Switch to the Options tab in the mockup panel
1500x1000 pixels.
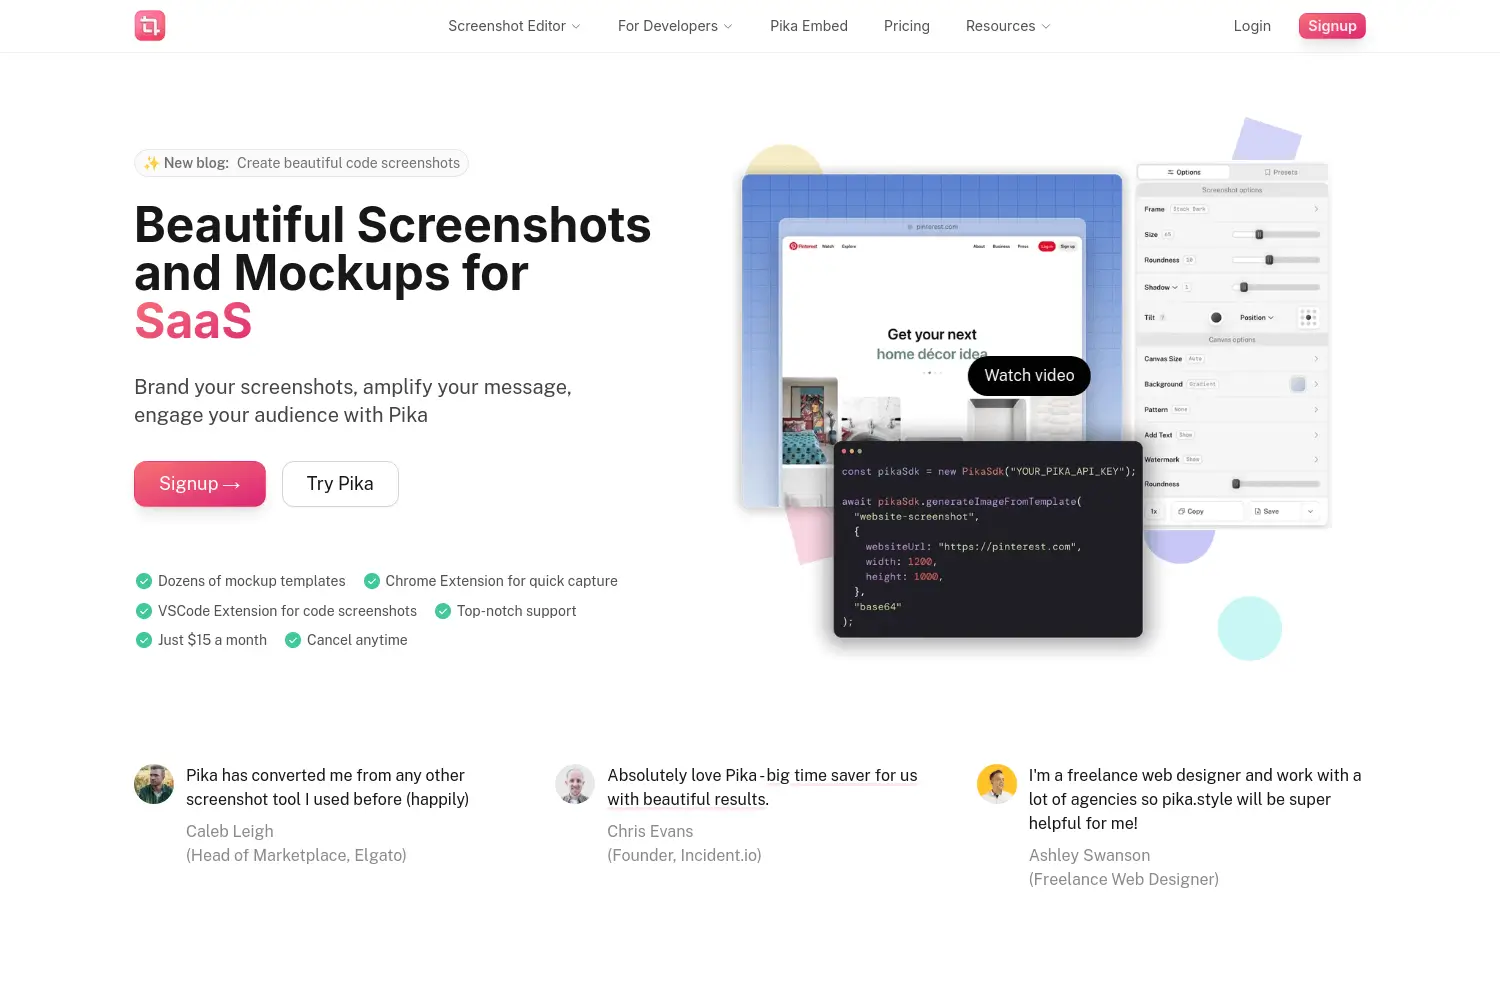point(1184,172)
